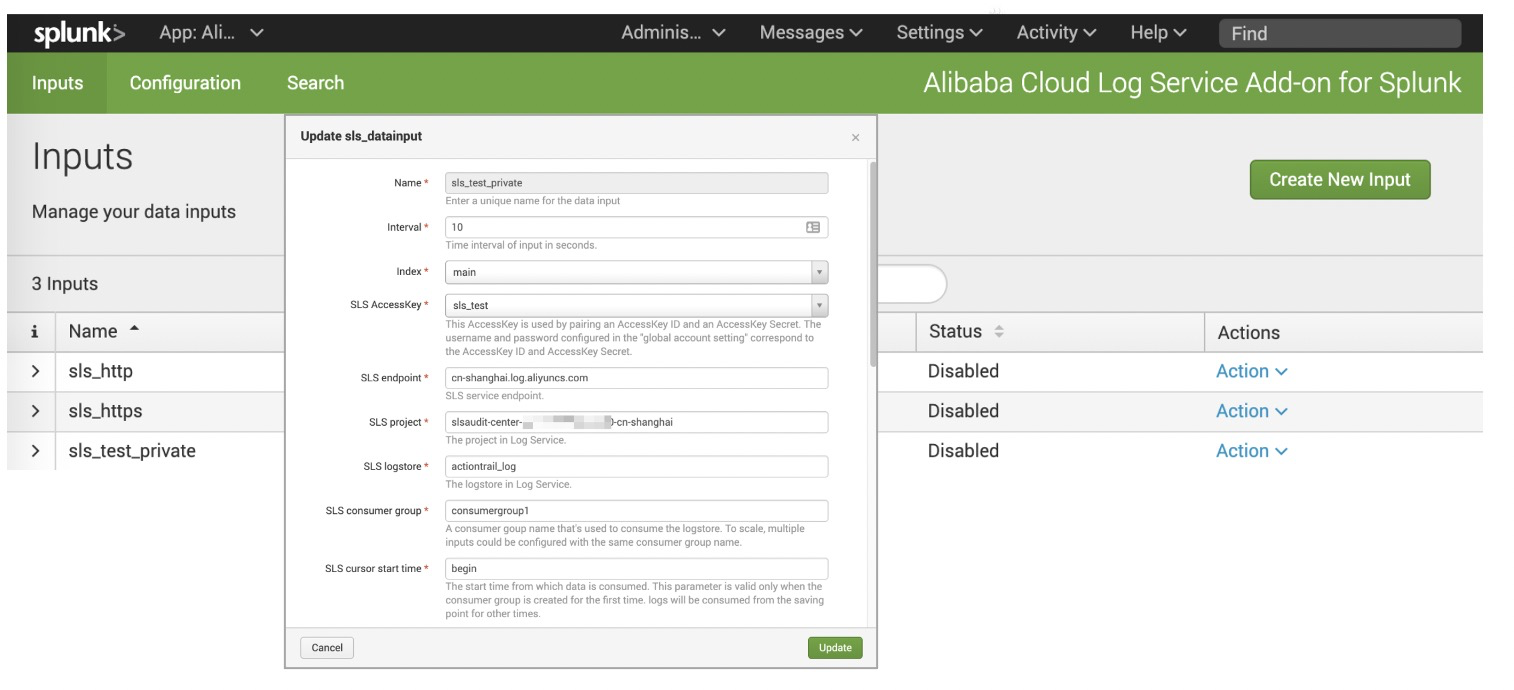The image size is (1514, 690).
Task: Click the Name input field
Action: click(636, 183)
